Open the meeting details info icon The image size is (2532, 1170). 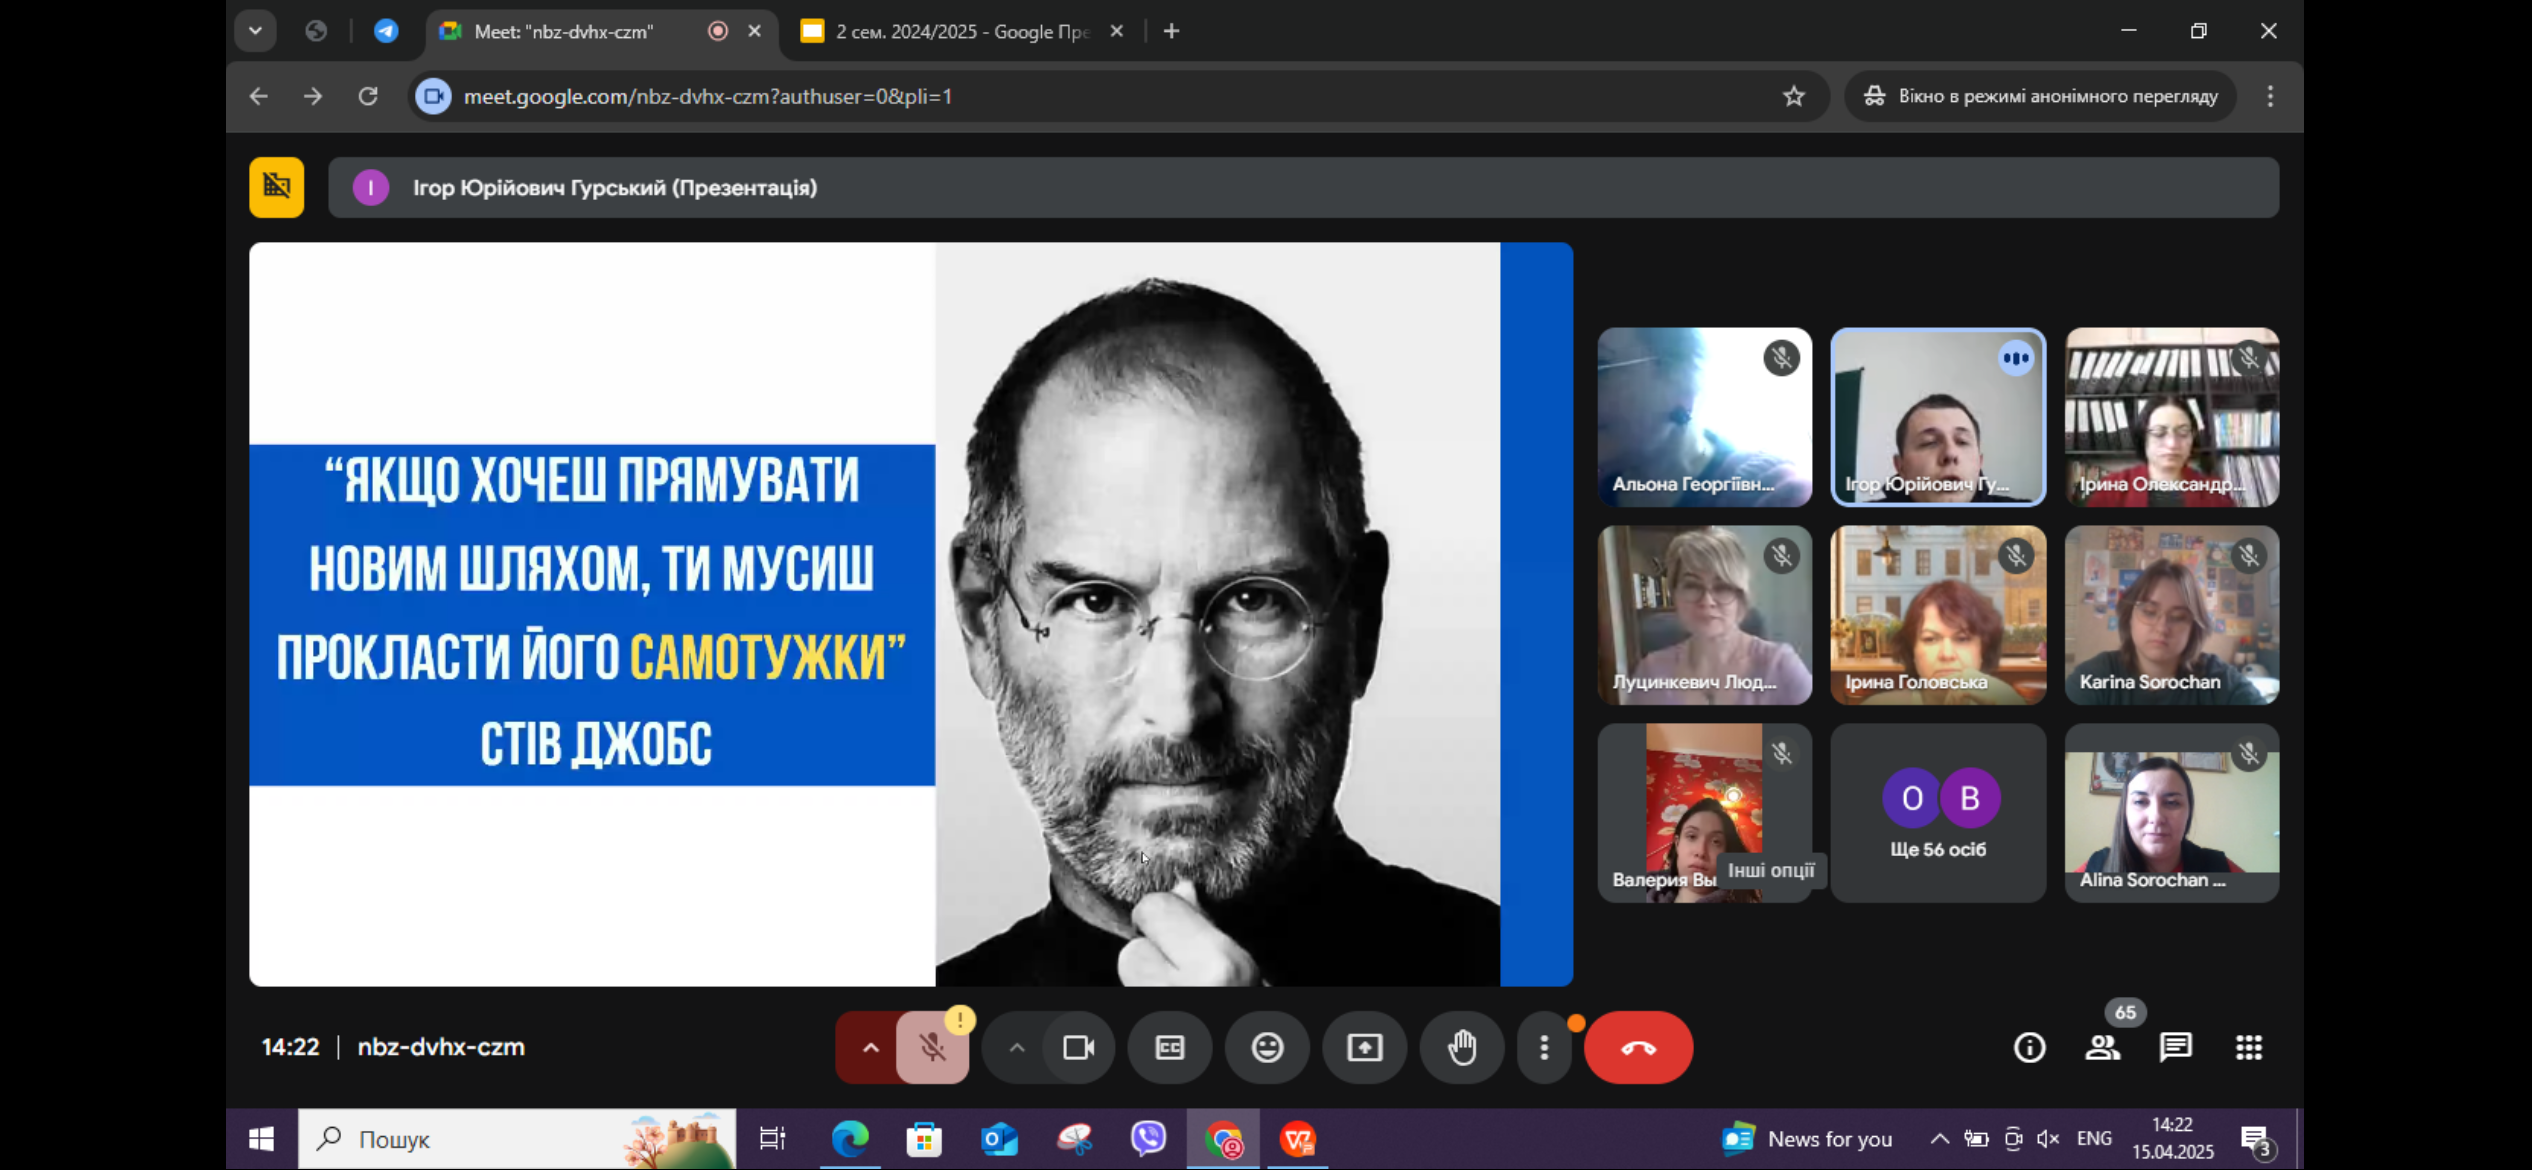click(2029, 1047)
